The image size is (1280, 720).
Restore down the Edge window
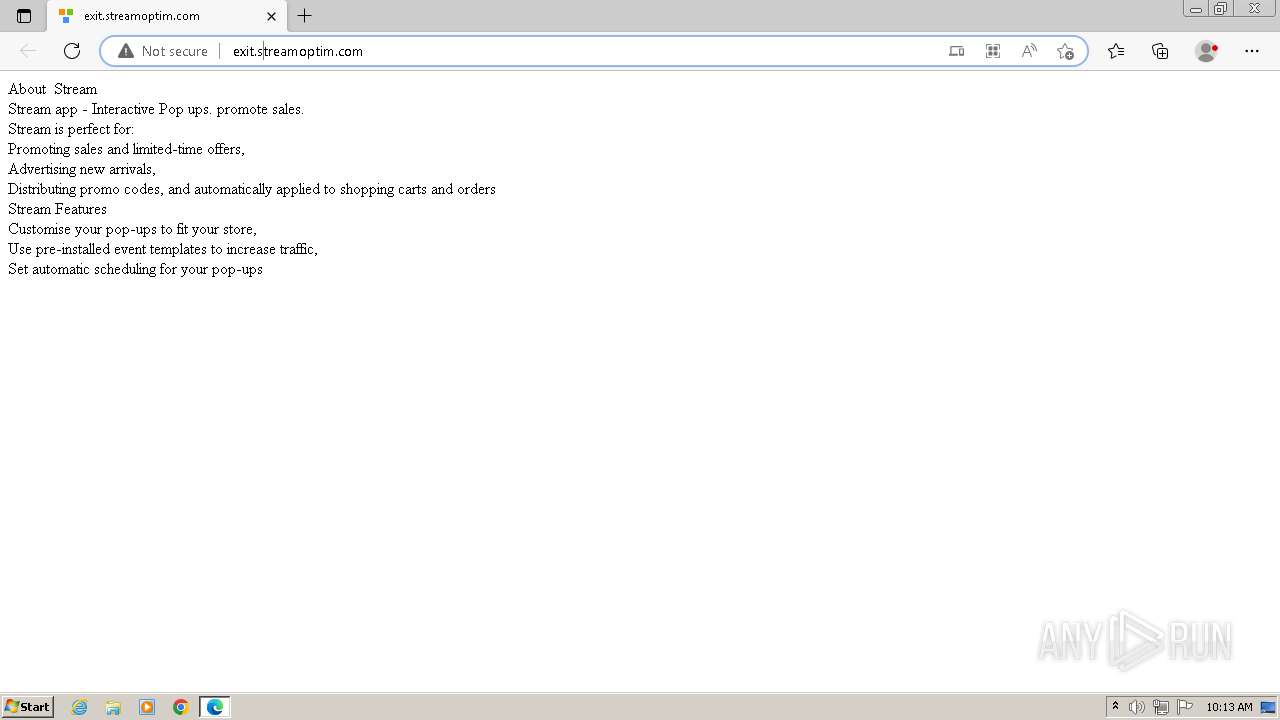click(1220, 9)
